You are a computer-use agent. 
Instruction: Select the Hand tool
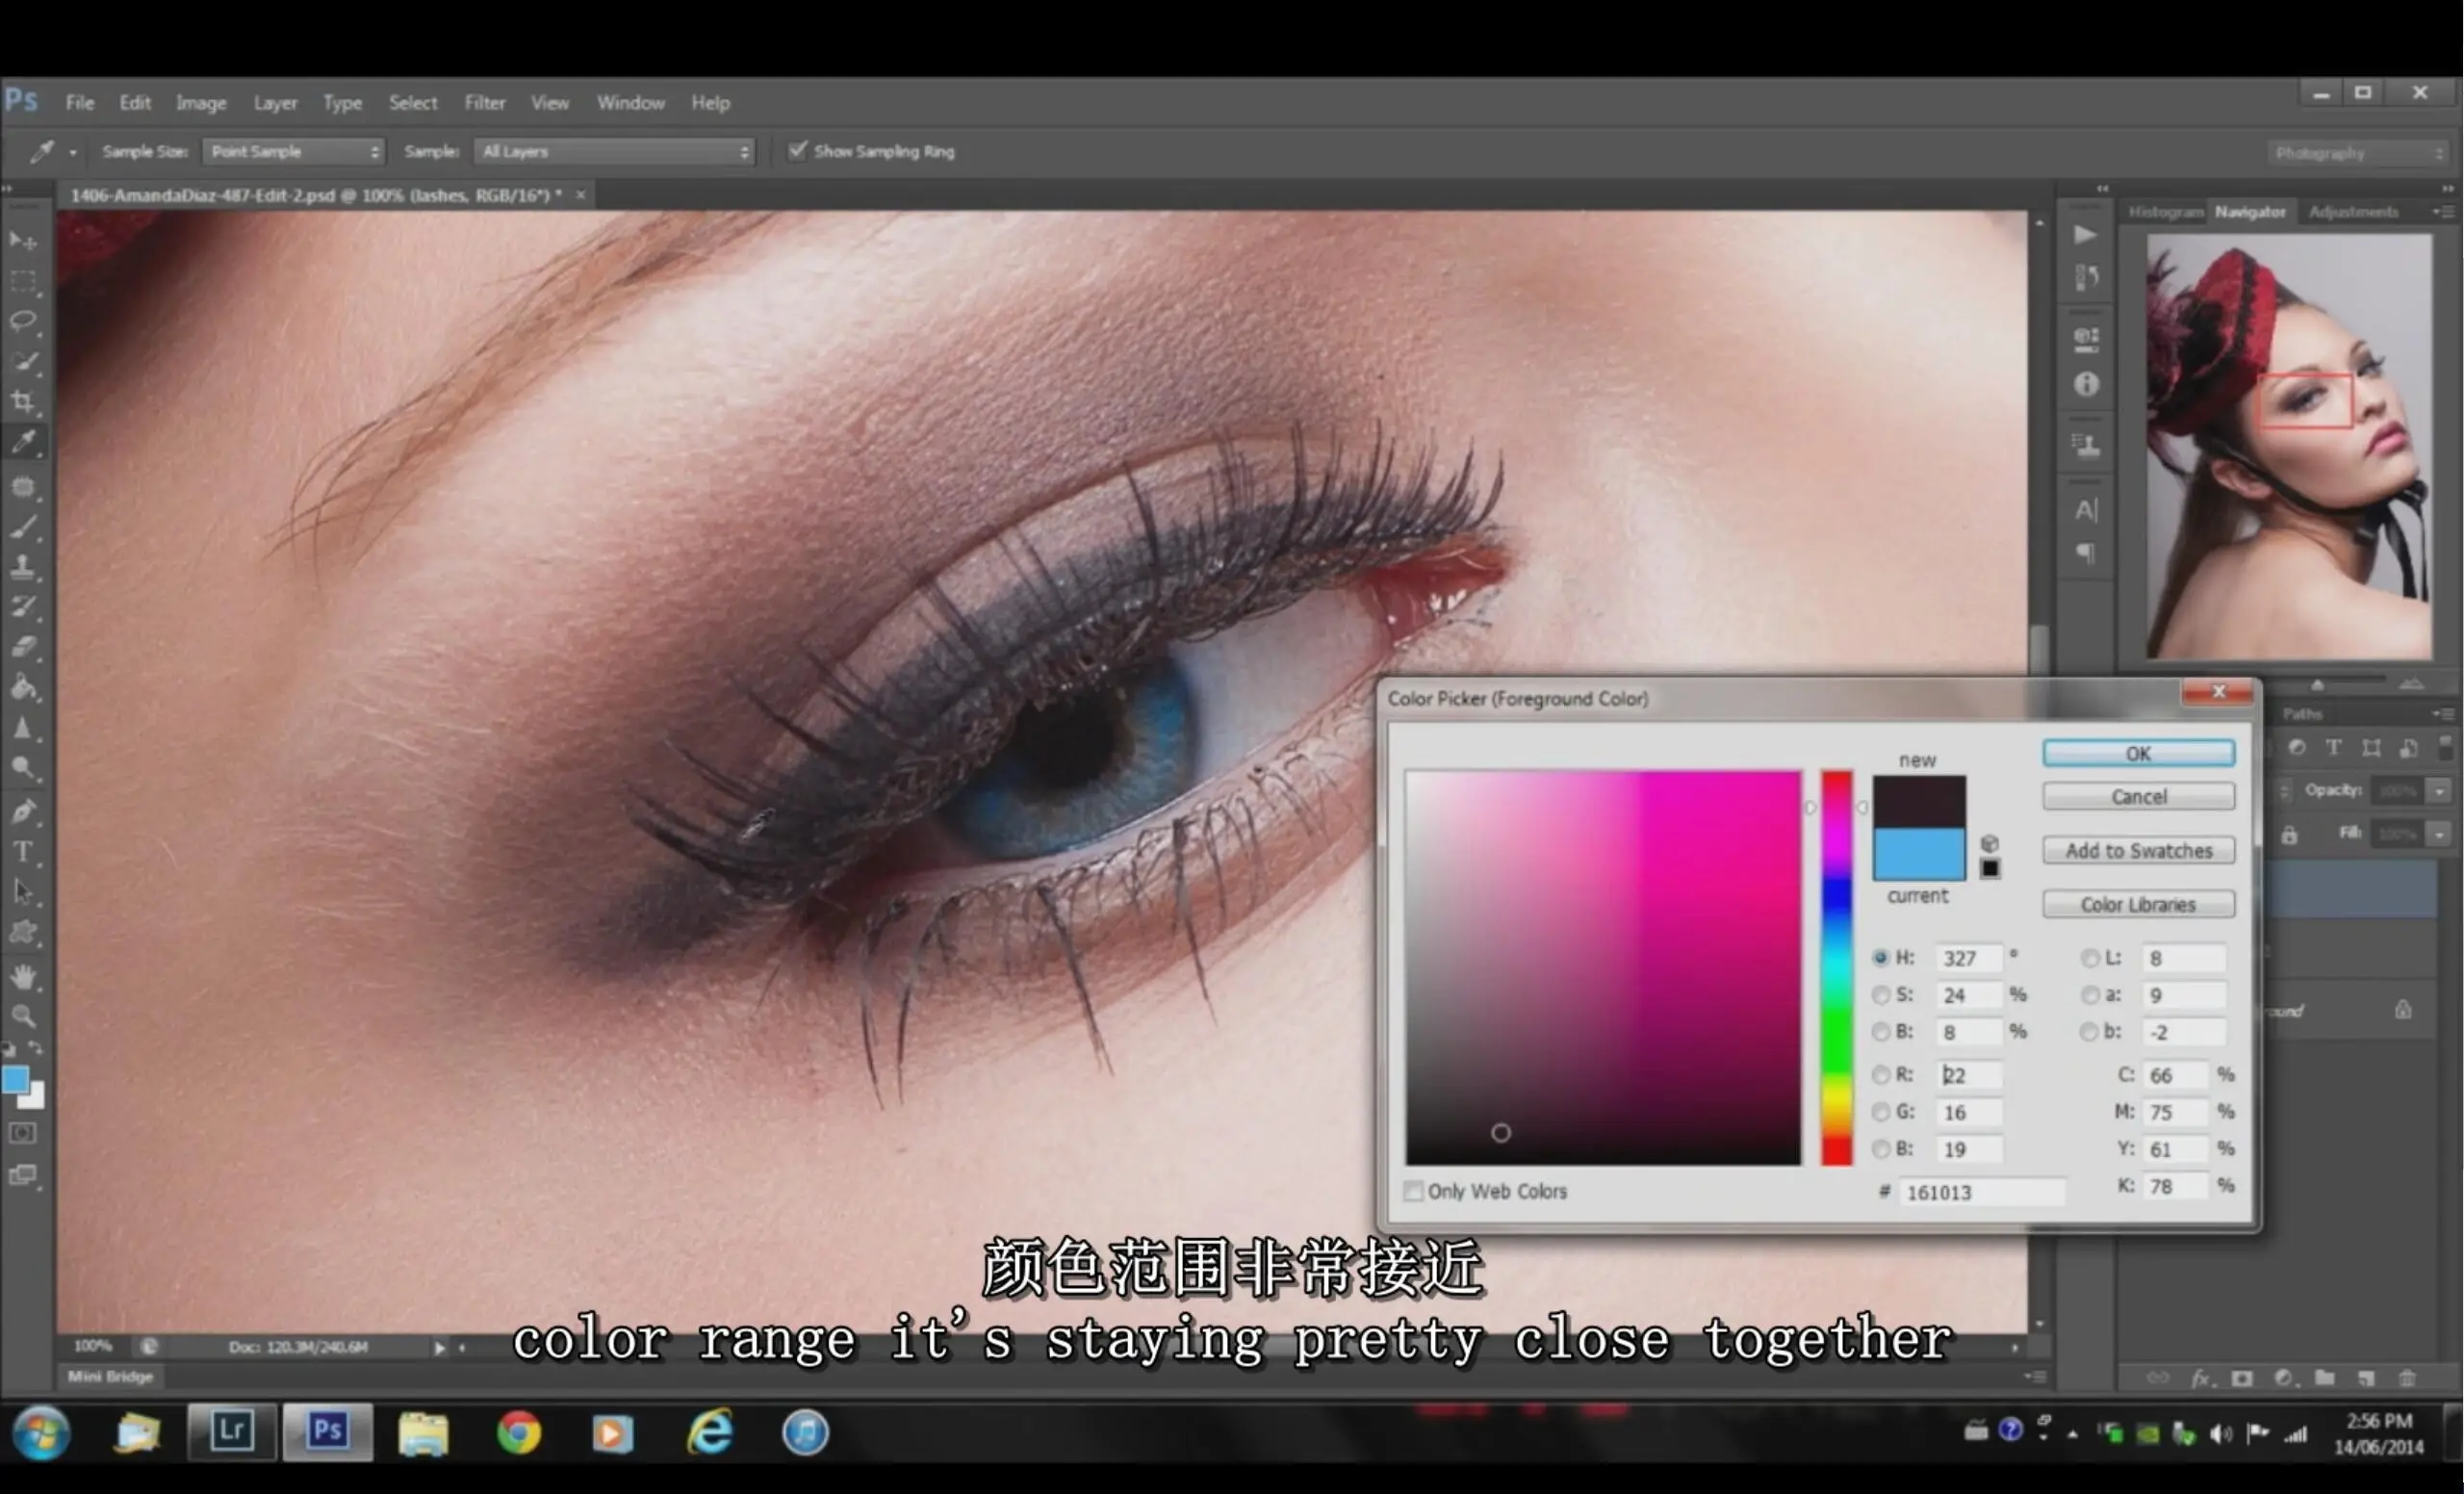[22, 975]
